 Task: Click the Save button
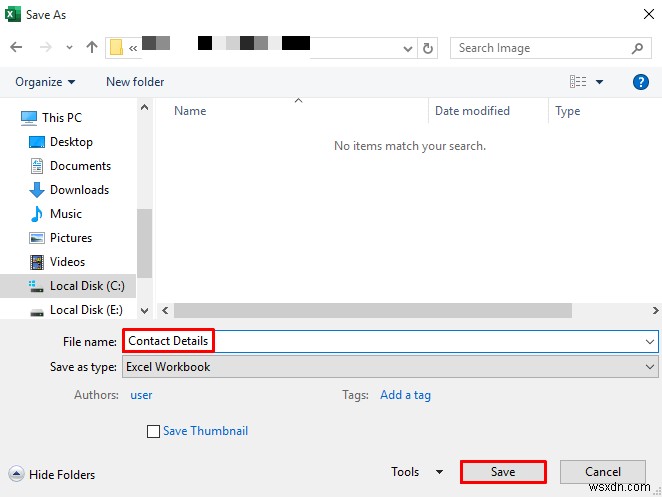503,472
